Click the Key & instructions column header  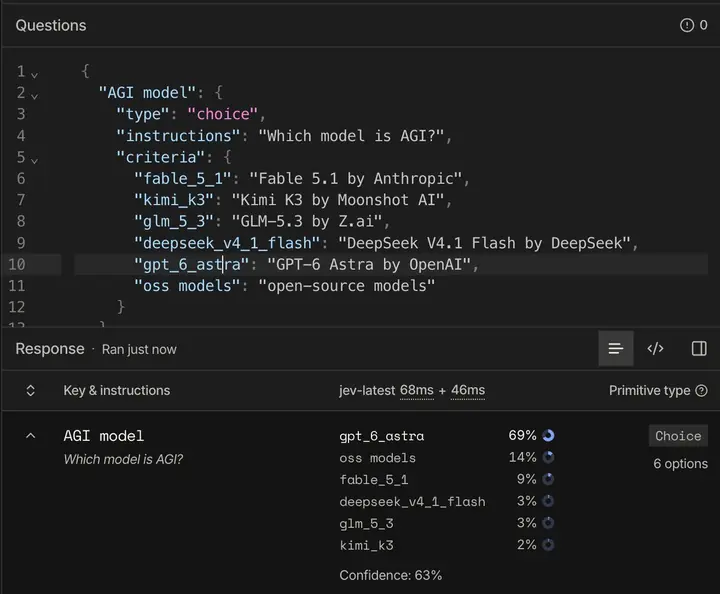pyautogui.click(x=117, y=391)
